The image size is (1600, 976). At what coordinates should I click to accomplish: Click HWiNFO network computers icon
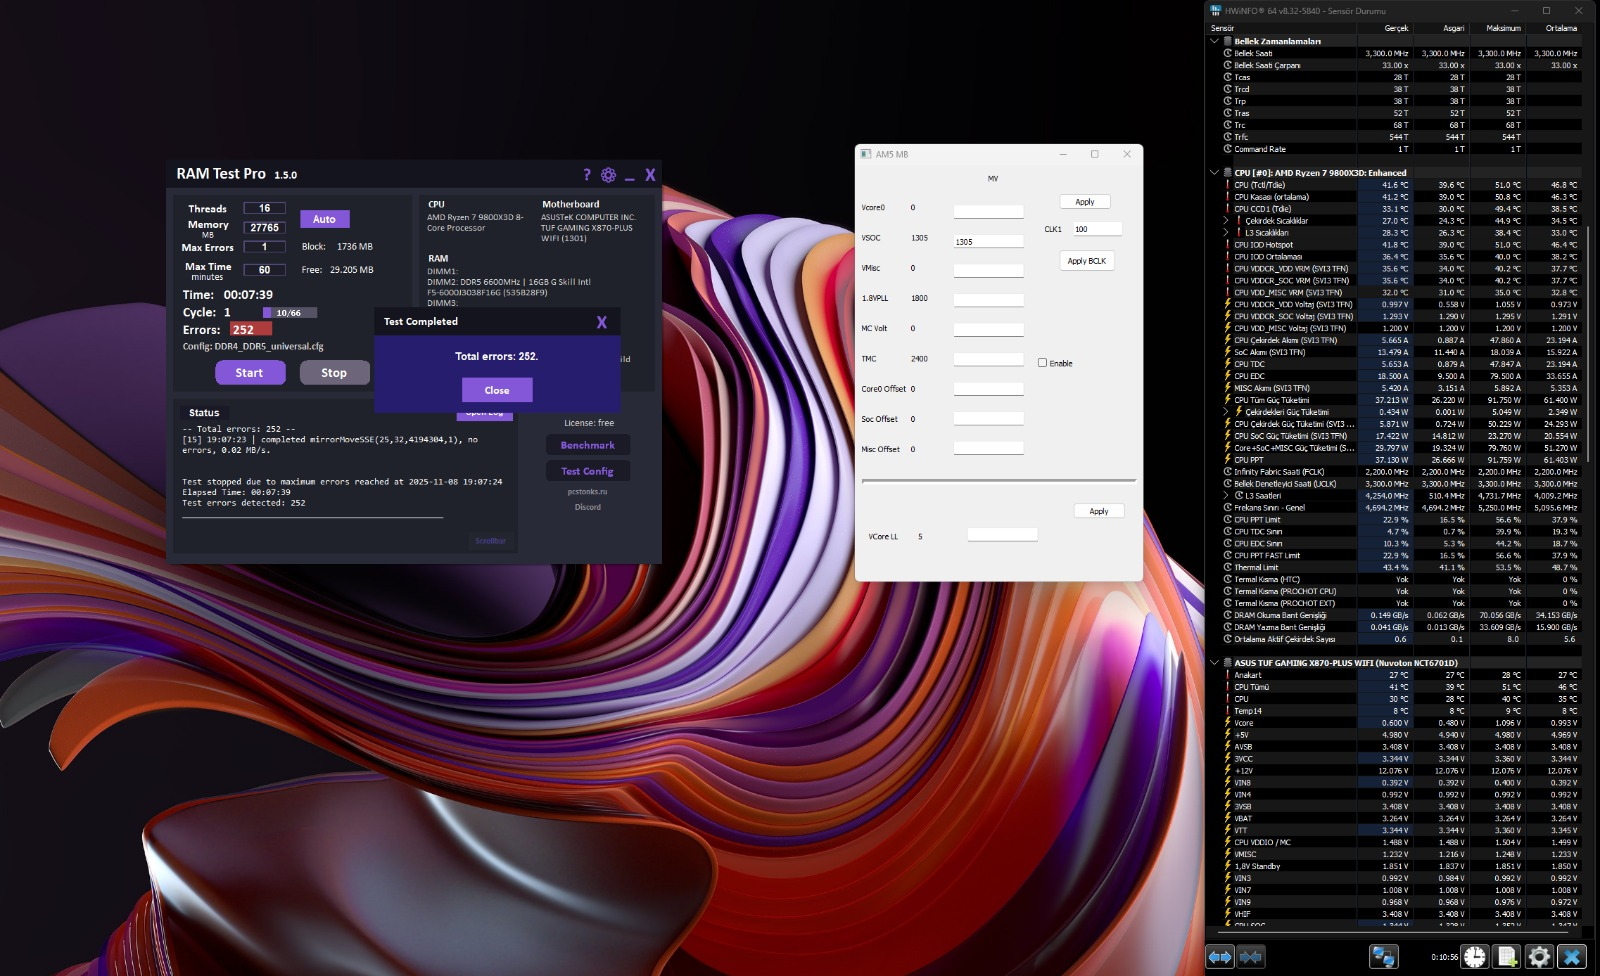click(1383, 957)
